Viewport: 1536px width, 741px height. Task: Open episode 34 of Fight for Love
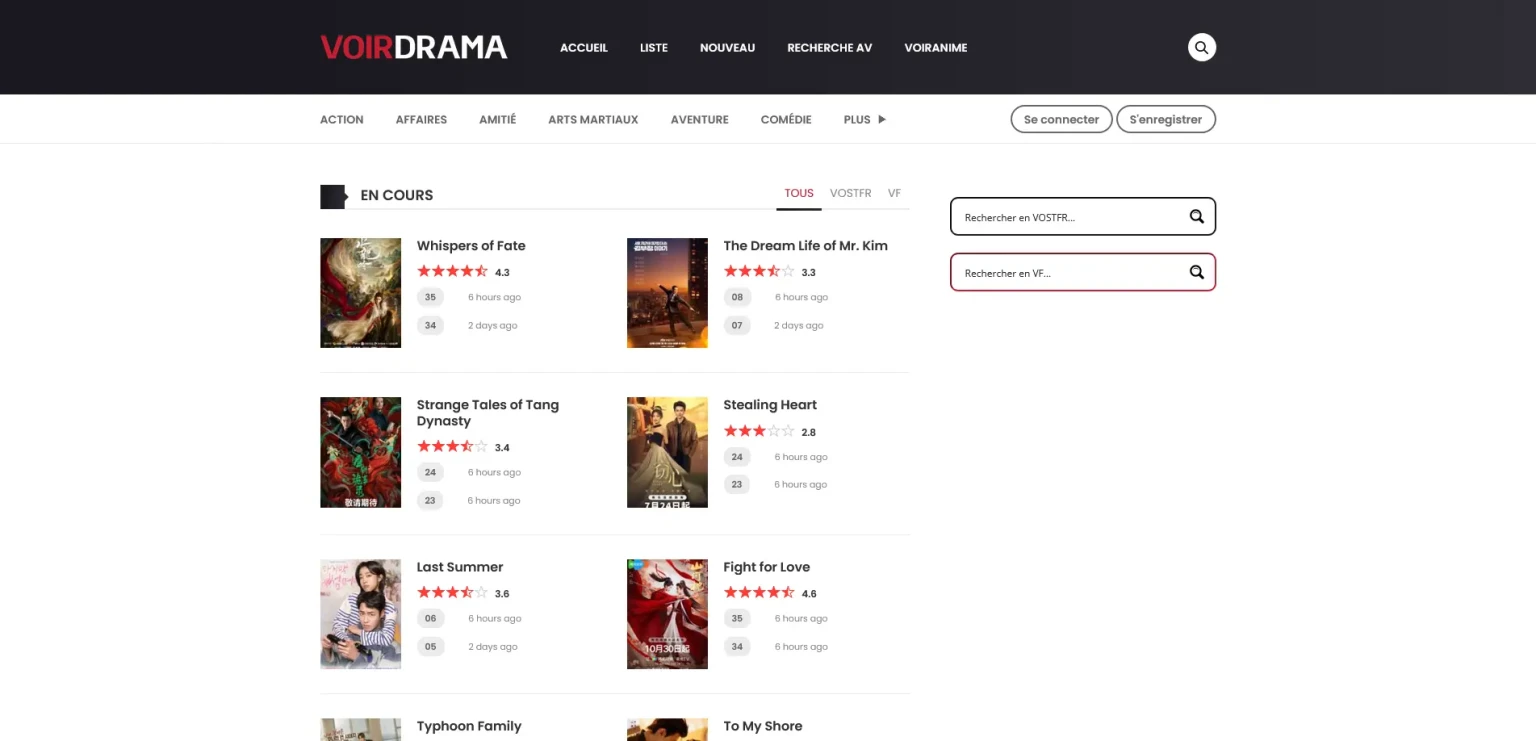tap(737, 646)
